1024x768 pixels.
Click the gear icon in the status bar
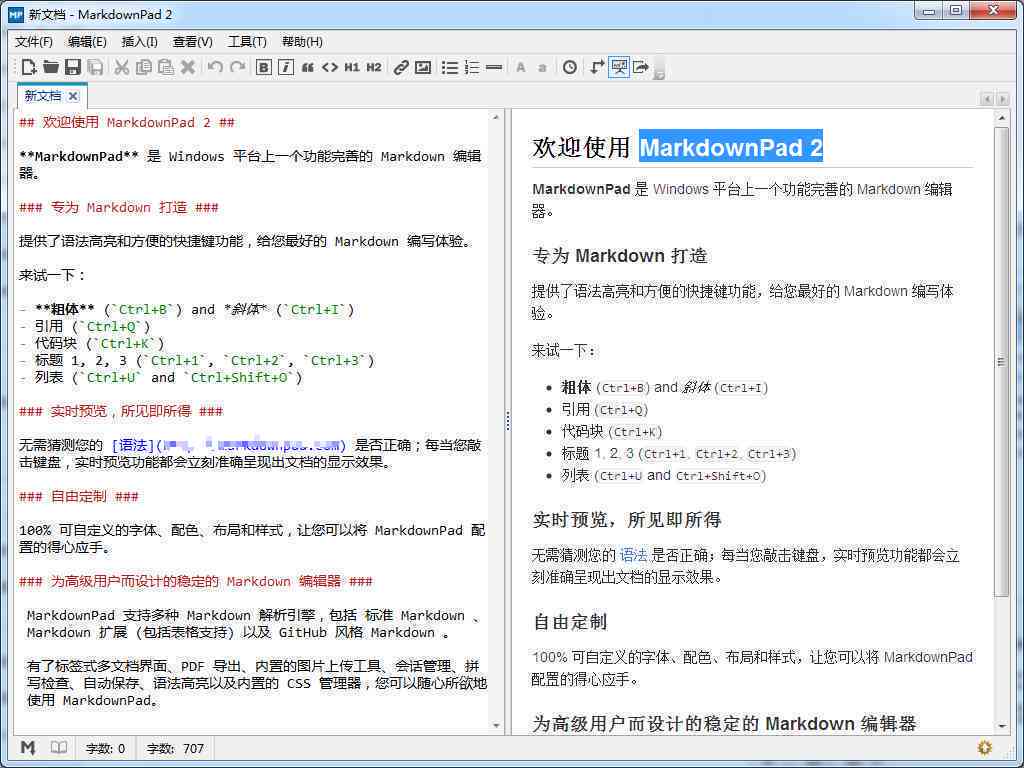coord(984,747)
